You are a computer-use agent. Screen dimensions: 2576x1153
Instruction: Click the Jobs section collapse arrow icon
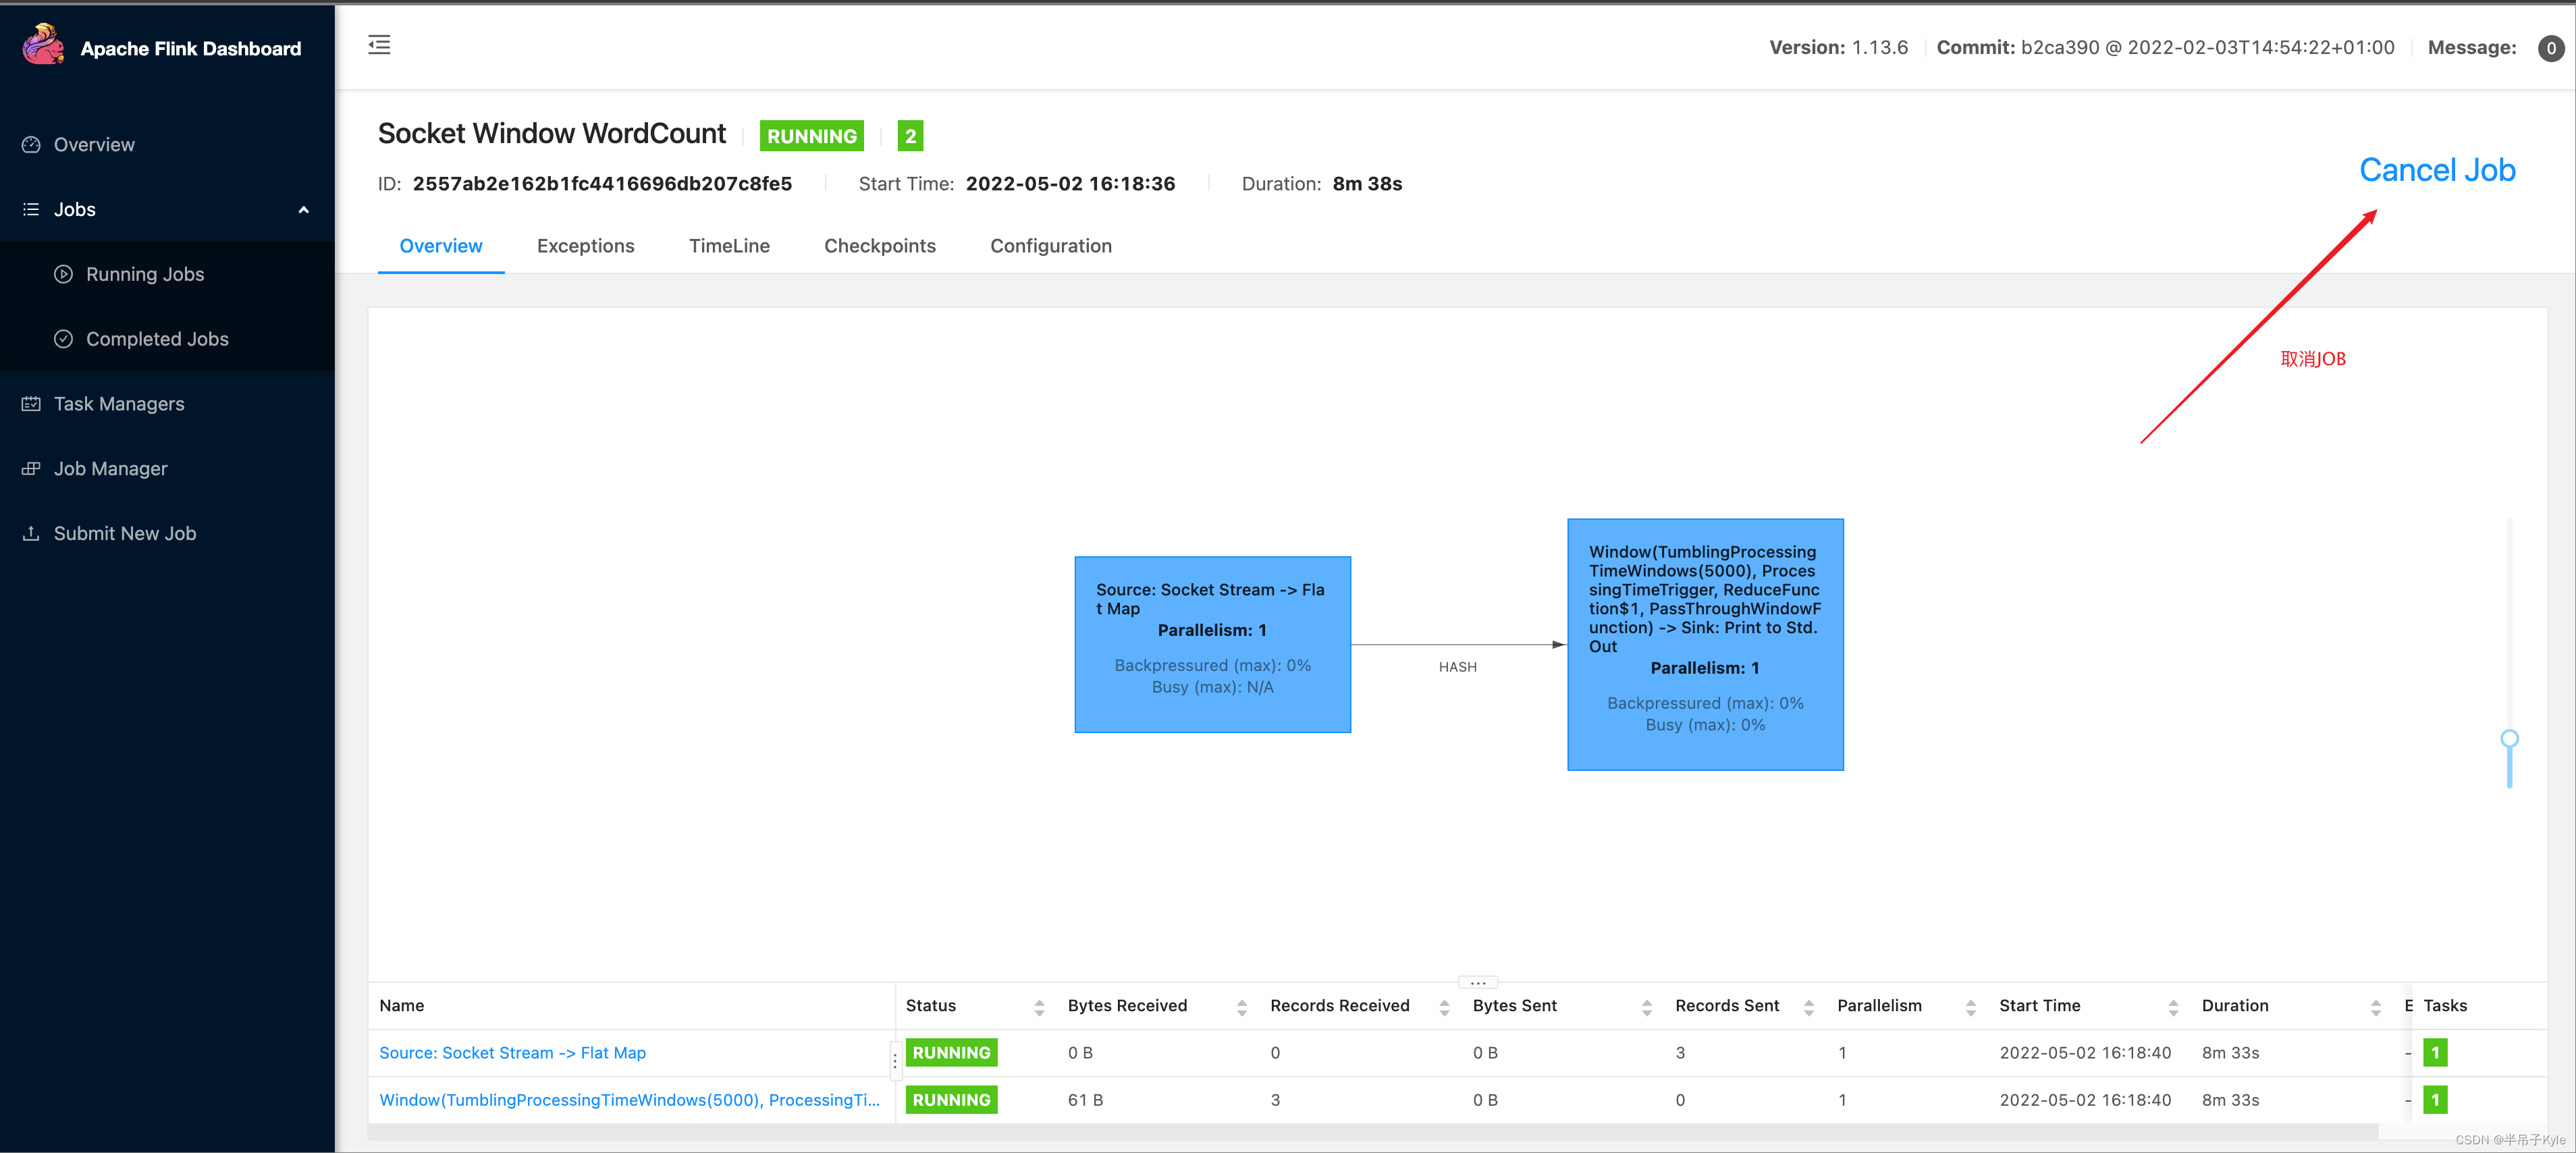[x=304, y=210]
